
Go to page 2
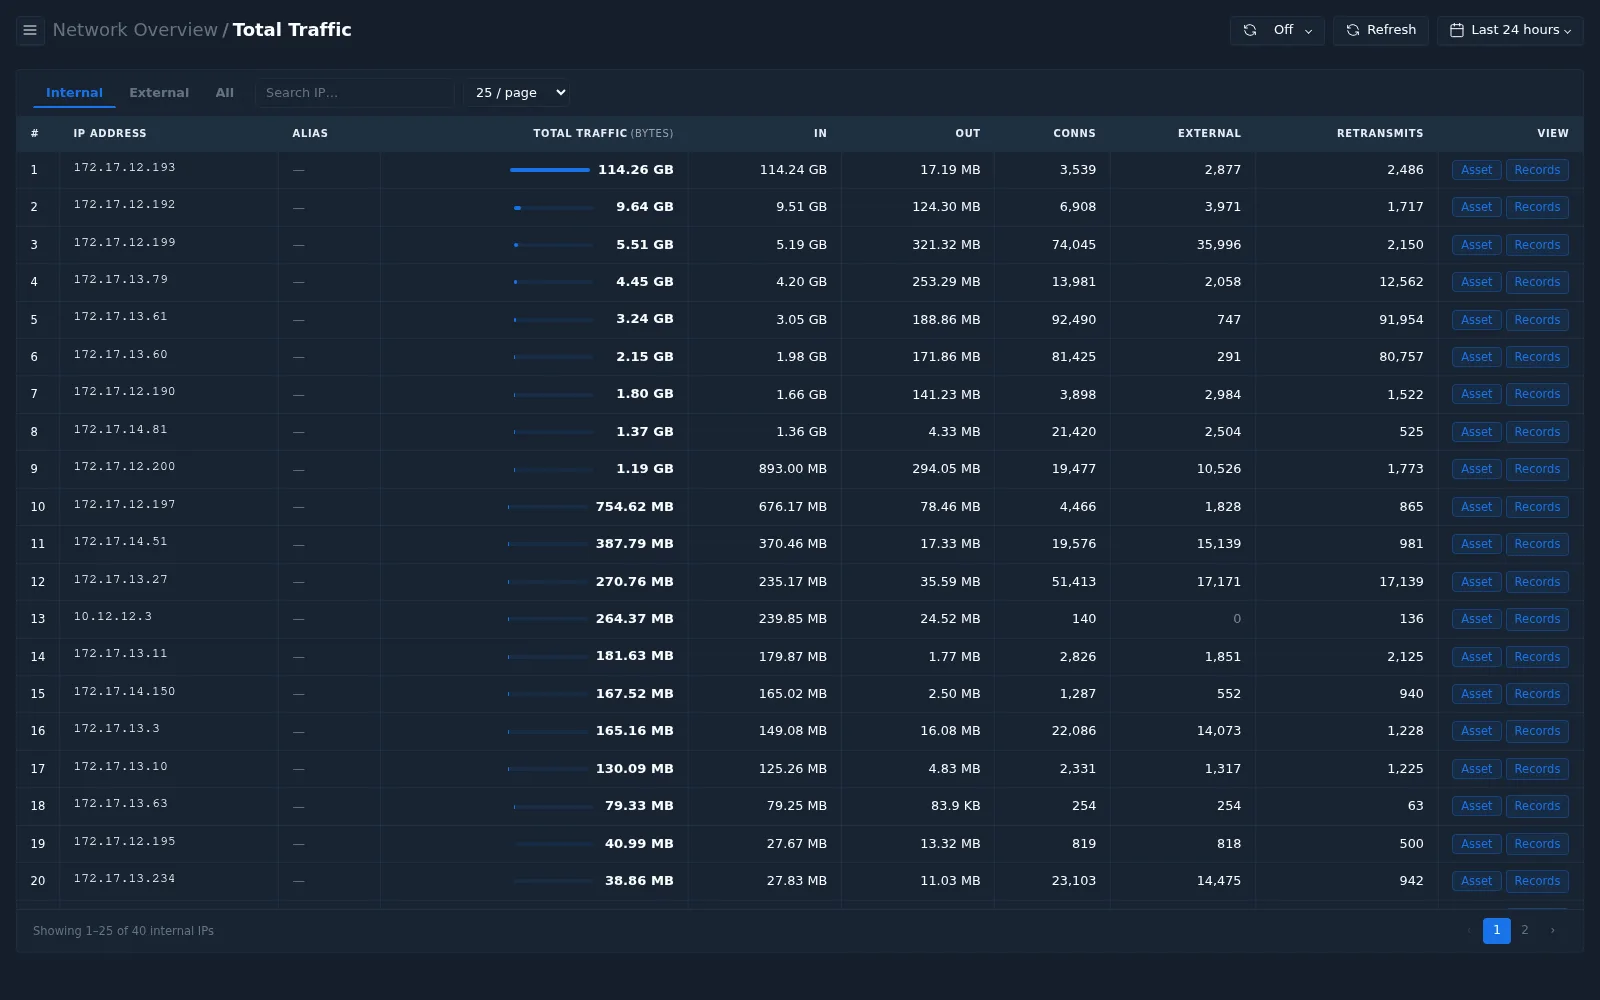[x=1524, y=930]
